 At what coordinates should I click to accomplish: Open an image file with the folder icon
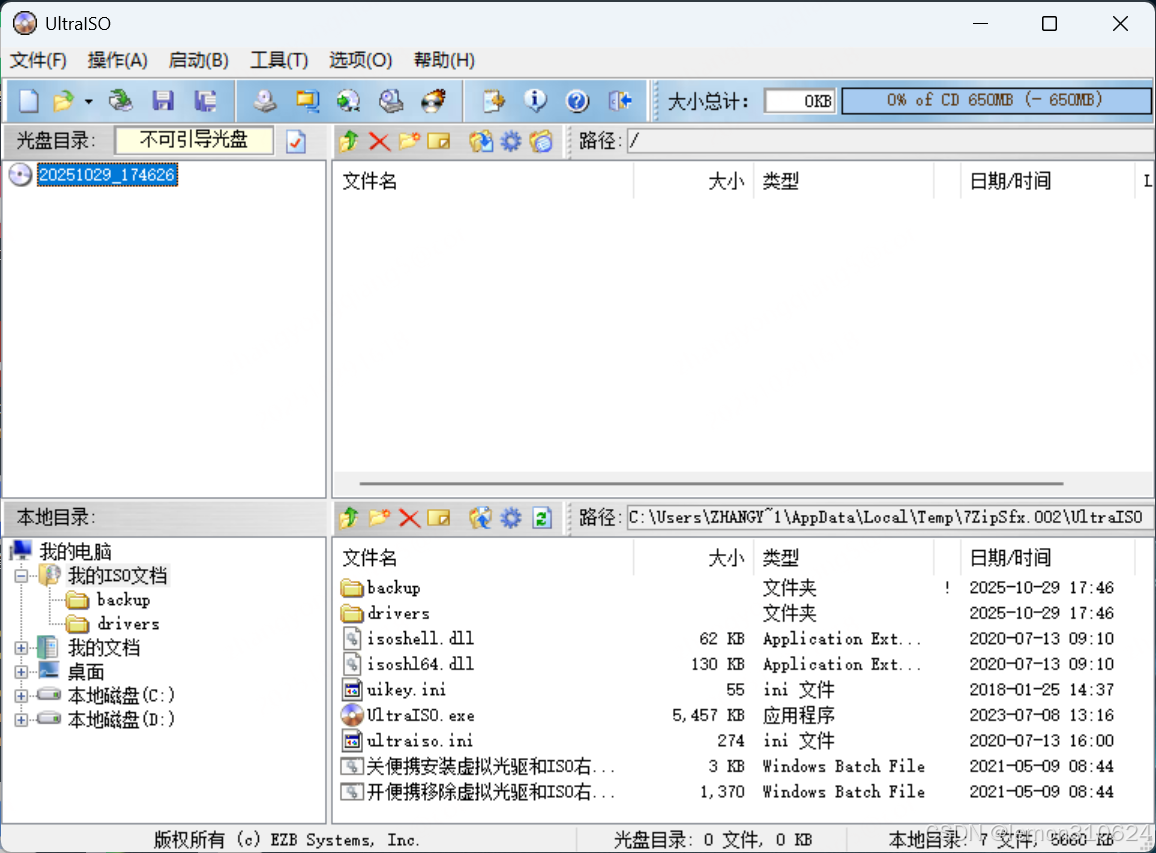click(64, 101)
